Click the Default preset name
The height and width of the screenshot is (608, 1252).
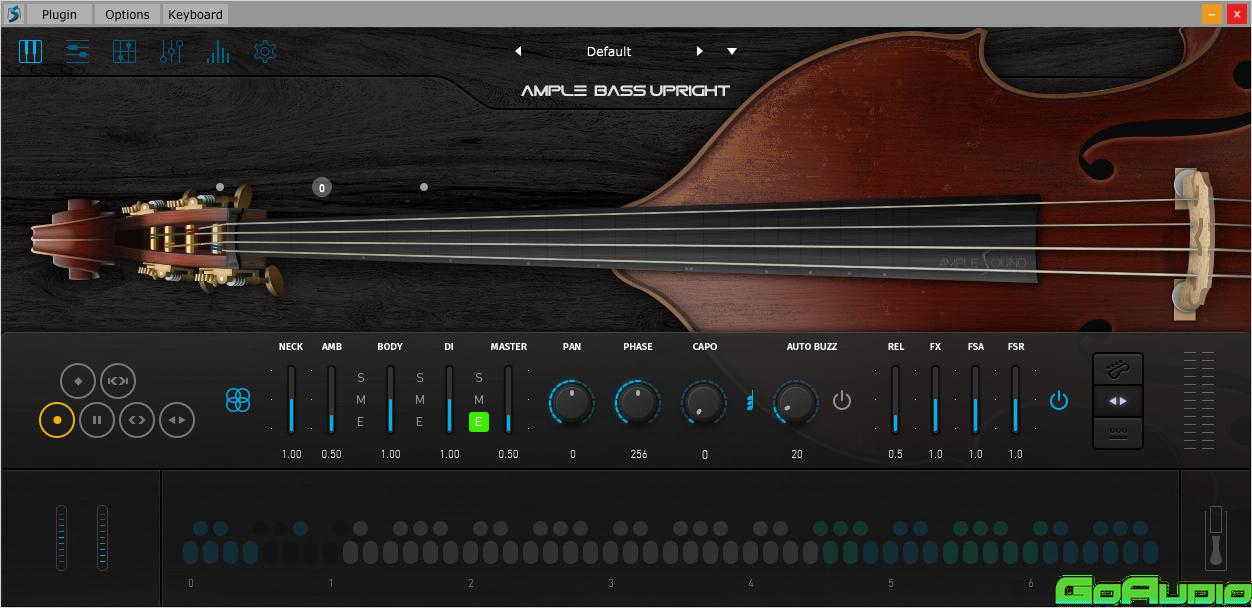click(x=609, y=51)
